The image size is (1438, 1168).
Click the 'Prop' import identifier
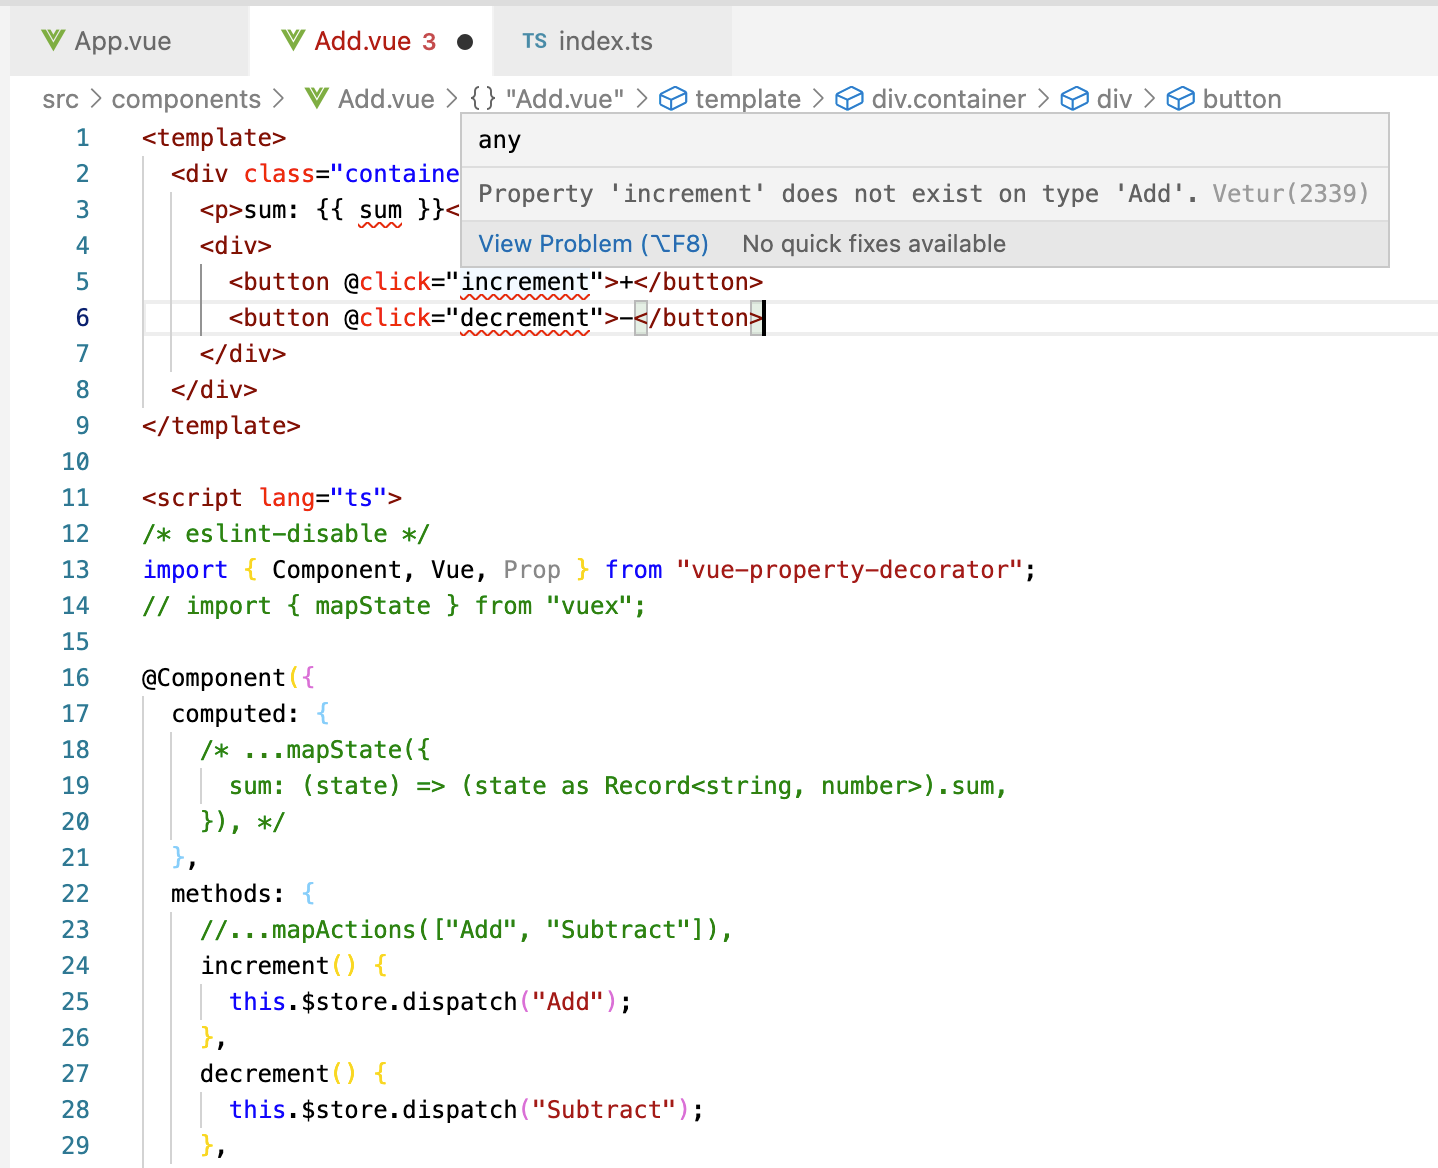point(532,570)
